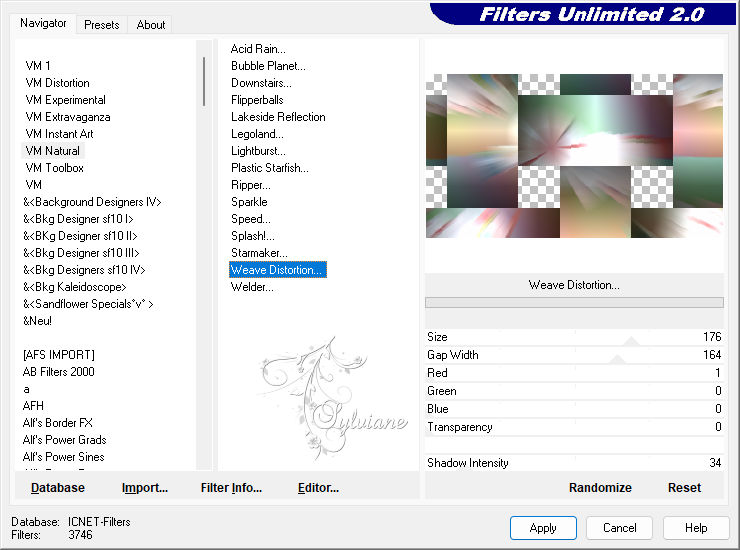Choose the Acid Rain... filter
Image resolution: width=740 pixels, height=550 pixels.
click(x=258, y=49)
